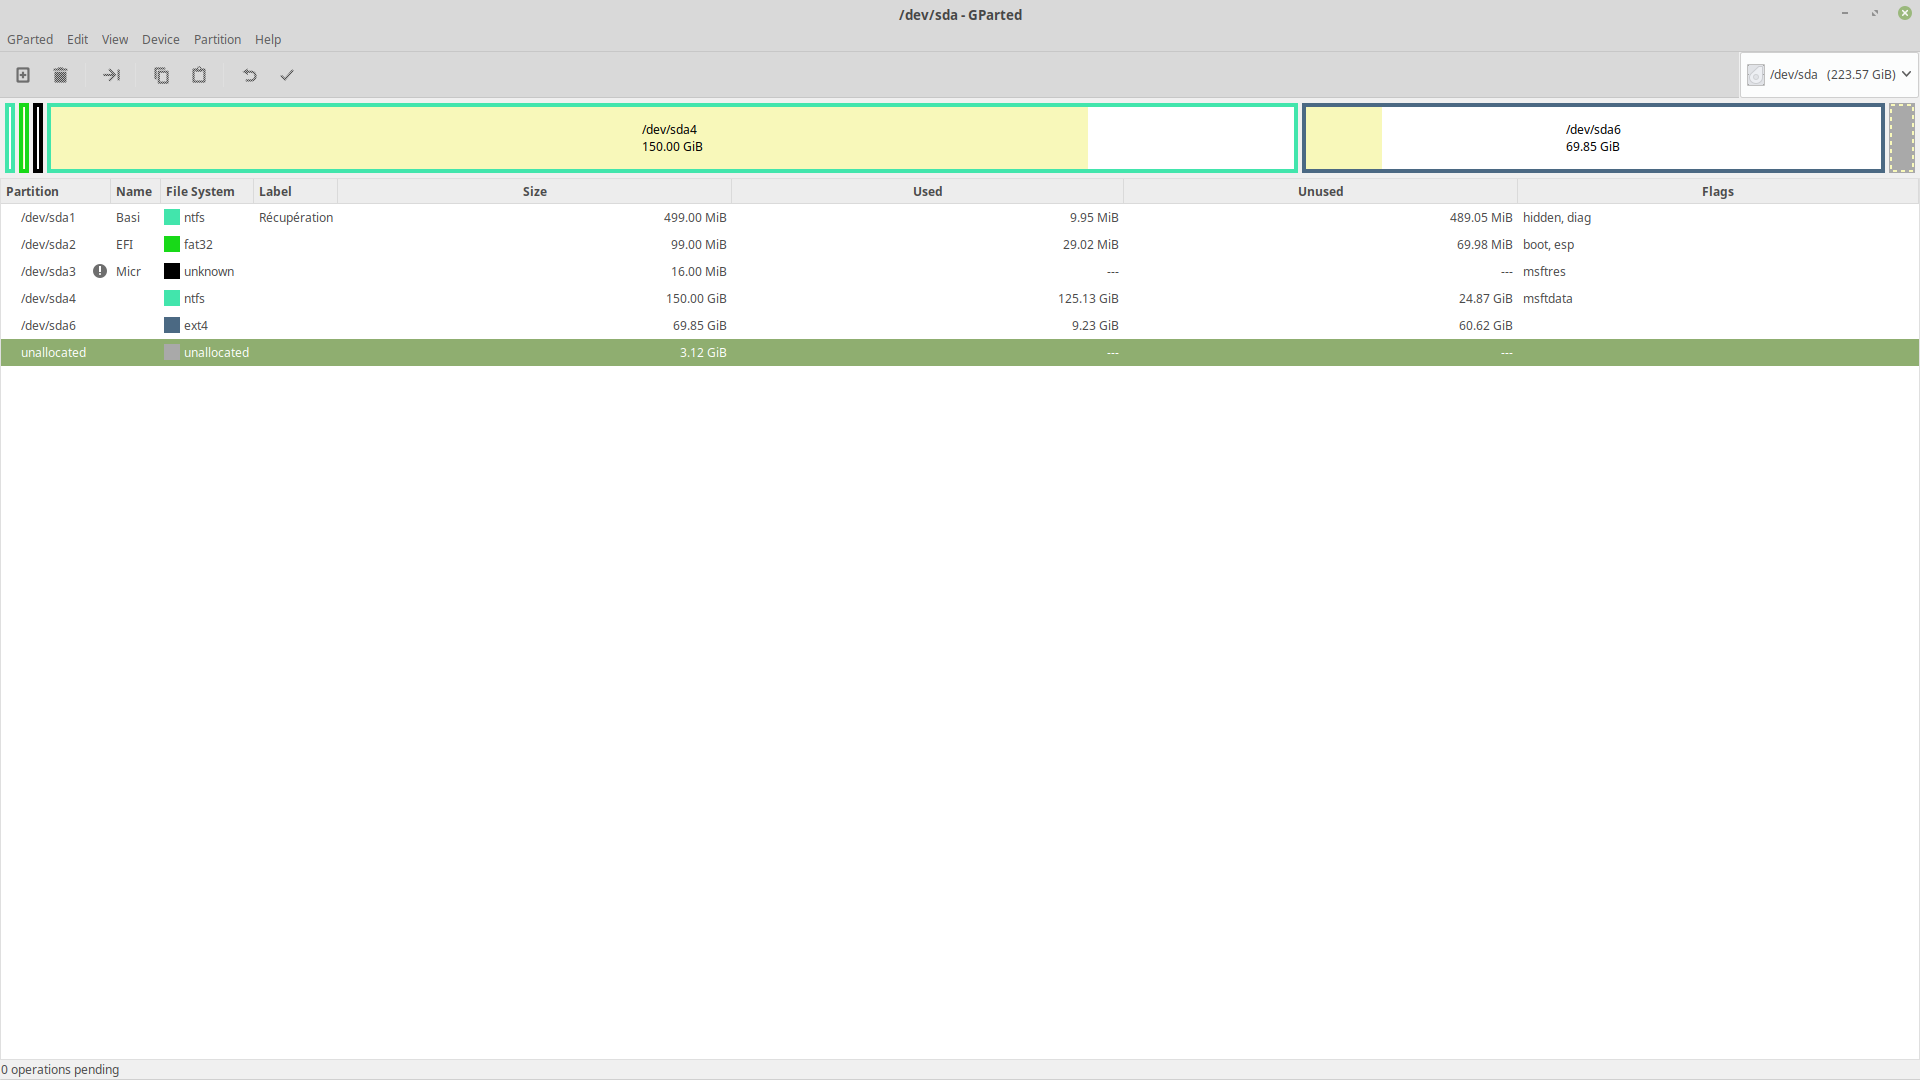This screenshot has width=1920, height=1080.
Task: Click the Apply all operations checkmark
Action: pos(287,75)
